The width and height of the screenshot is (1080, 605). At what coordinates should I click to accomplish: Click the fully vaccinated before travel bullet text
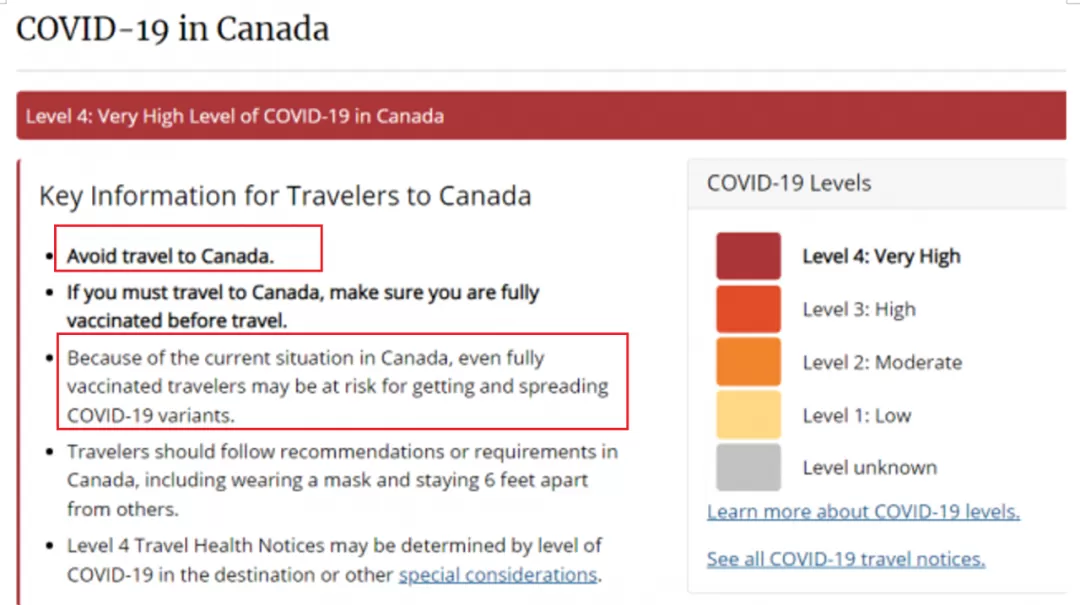tap(303, 306)
